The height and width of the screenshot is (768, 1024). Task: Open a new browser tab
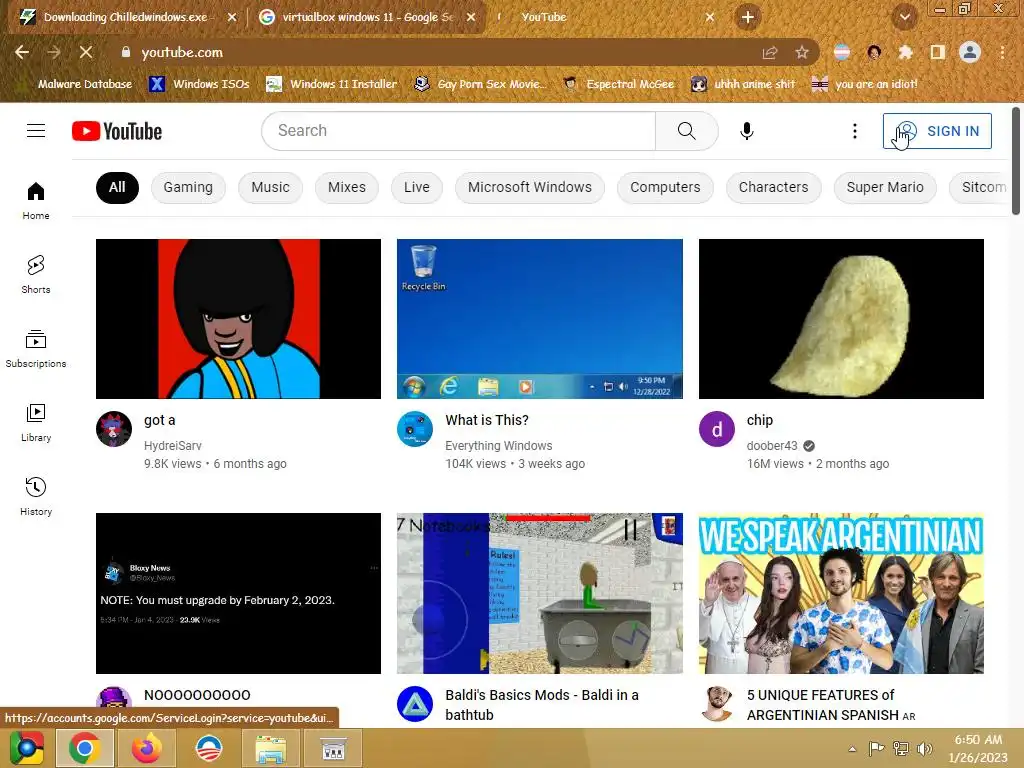[748, 17]
